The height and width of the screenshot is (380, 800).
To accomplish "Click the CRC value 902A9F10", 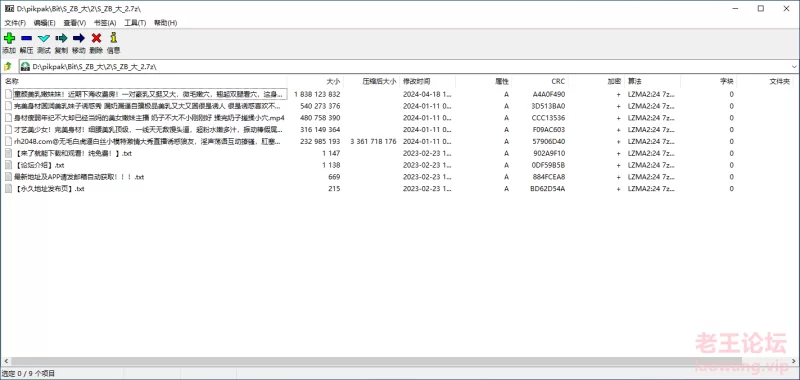I will [549, 153].
